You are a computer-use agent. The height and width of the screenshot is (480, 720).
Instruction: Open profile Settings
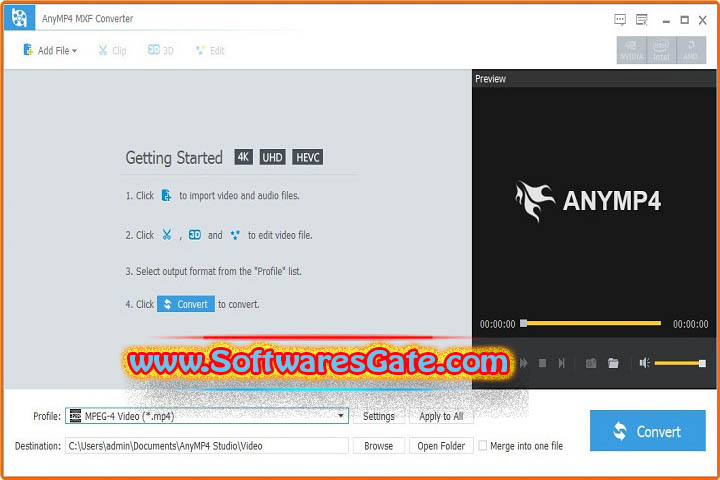click(x=379, y=416)
